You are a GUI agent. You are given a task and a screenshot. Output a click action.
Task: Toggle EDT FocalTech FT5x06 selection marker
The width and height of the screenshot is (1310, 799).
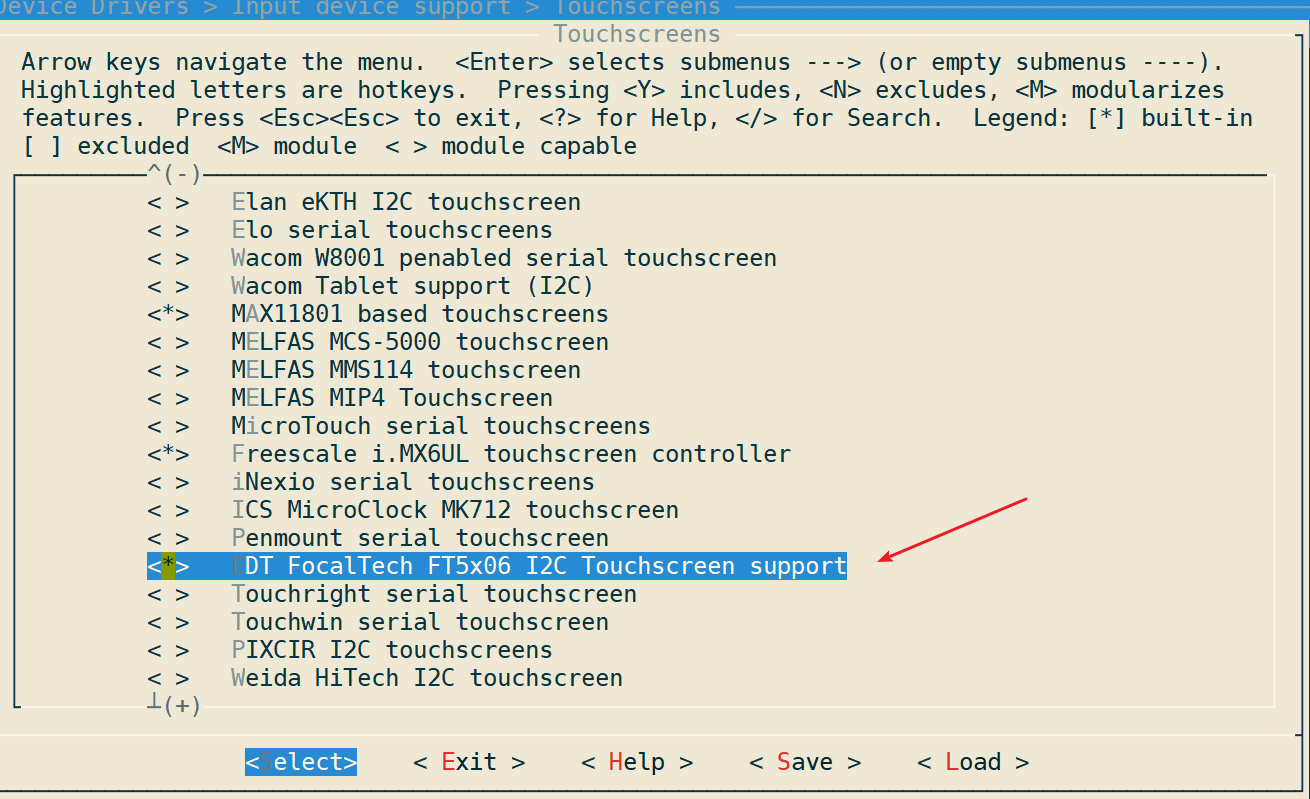[168, 566]
